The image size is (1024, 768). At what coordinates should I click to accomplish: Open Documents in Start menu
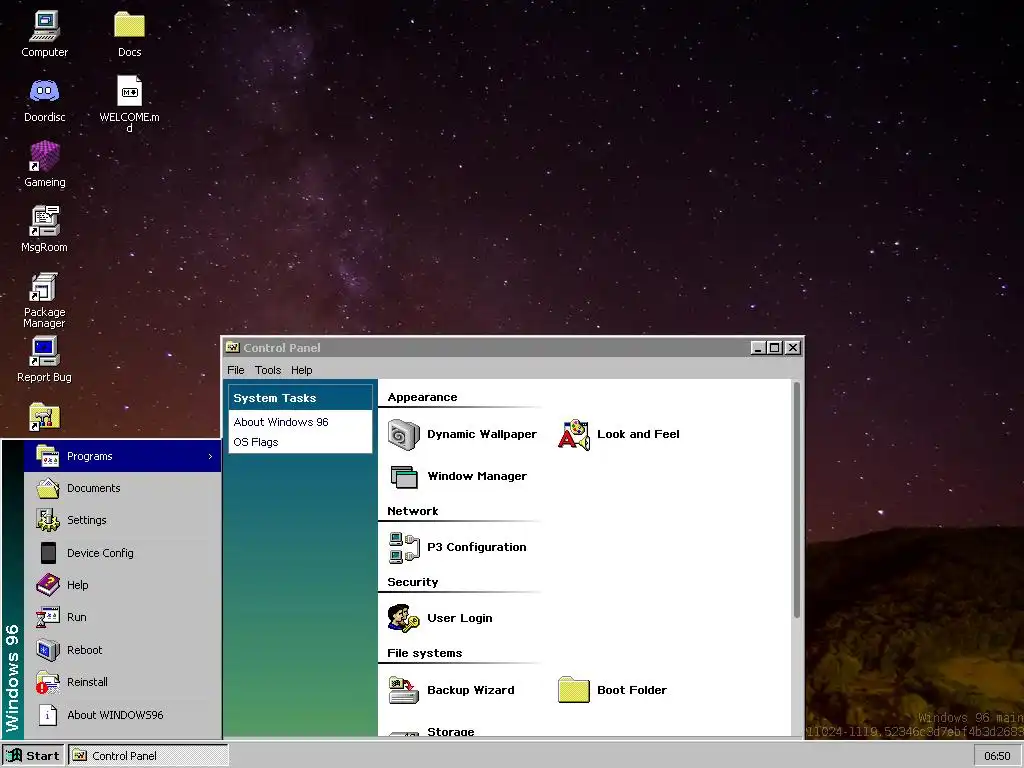coord(123,488)
